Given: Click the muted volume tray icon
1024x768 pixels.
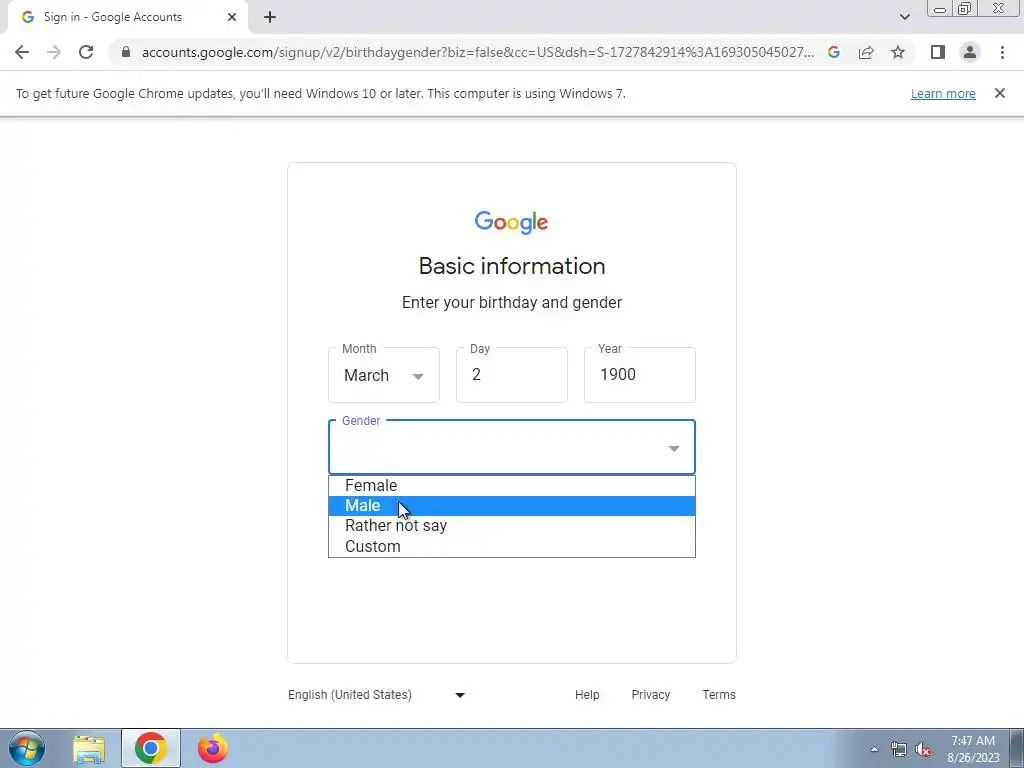Looking at the screenshot, I should pos(923,750).
